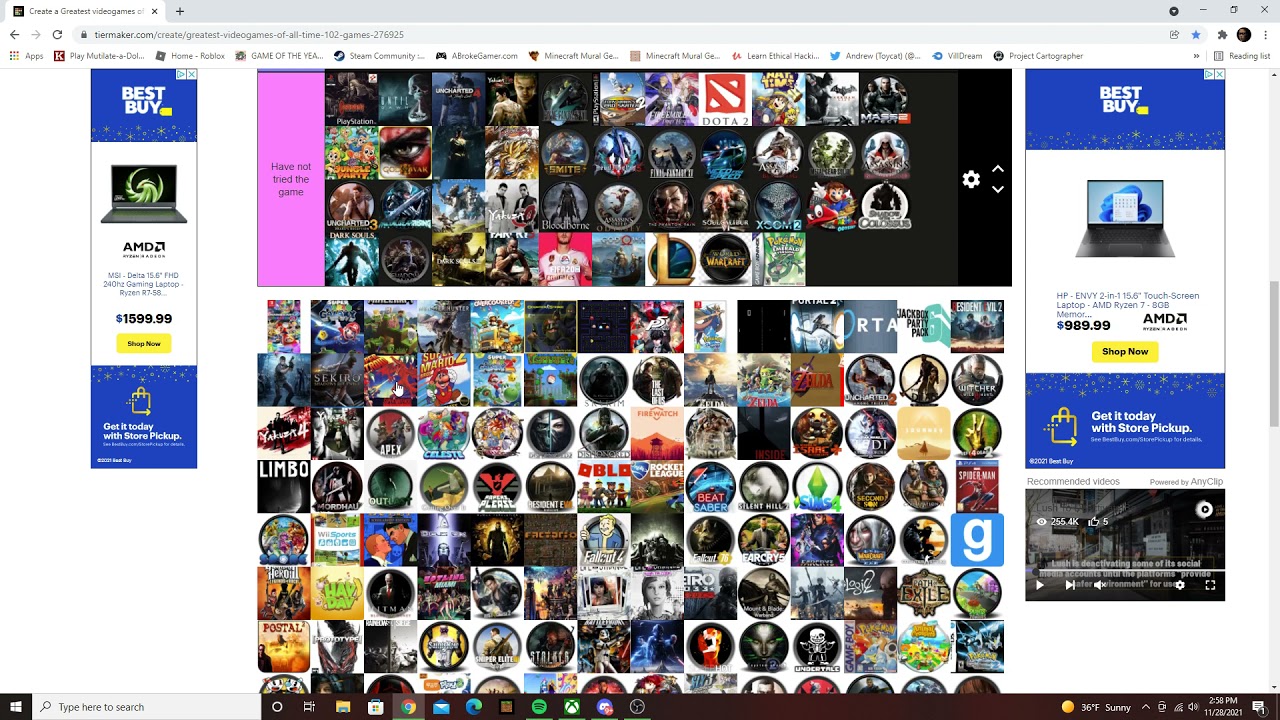This screenshot has width=1280, height=720.
Task: Move the tier row up
Action: click(x=997, y=169)
